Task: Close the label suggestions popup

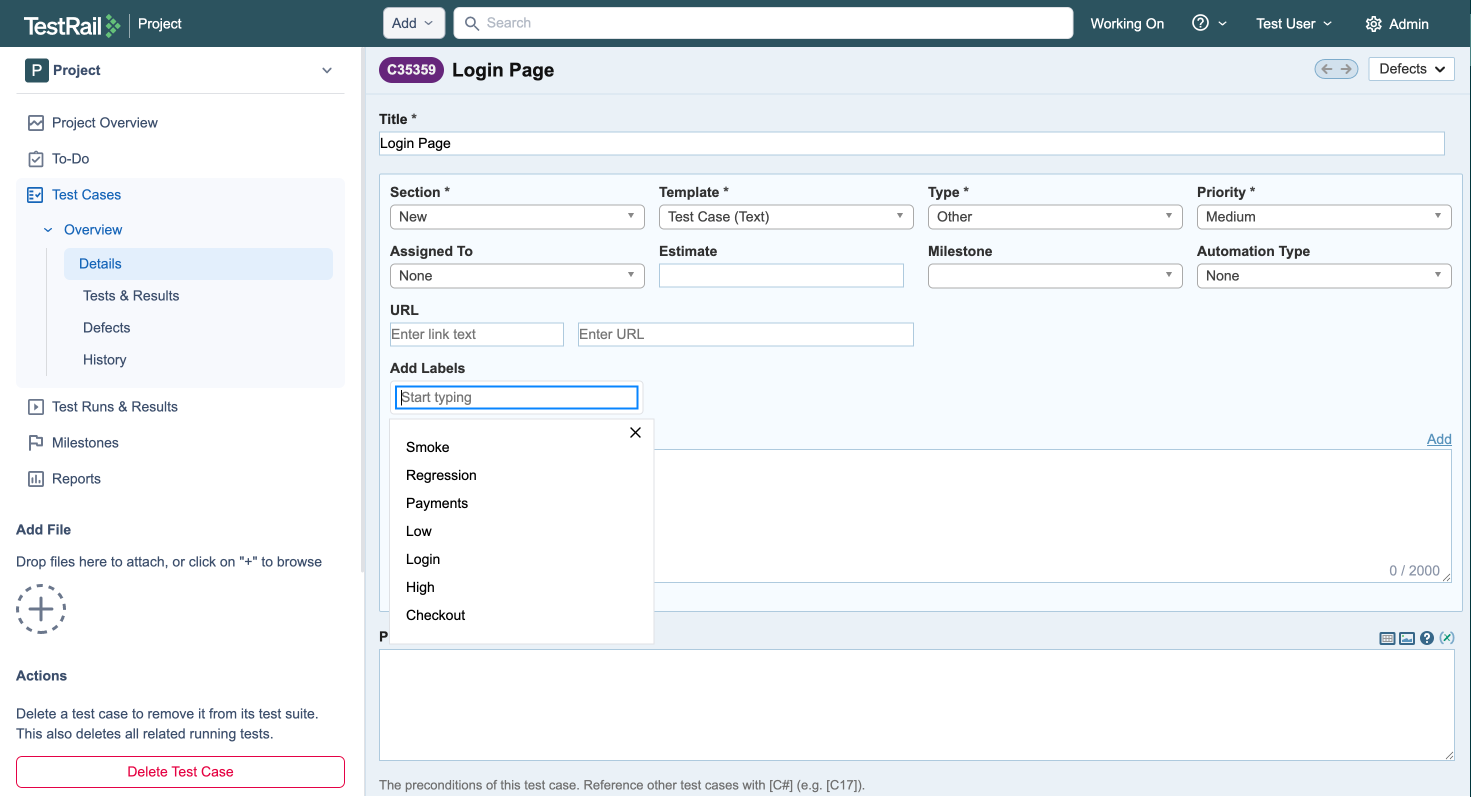Action: pyautogui.click(x=635, y=433)
